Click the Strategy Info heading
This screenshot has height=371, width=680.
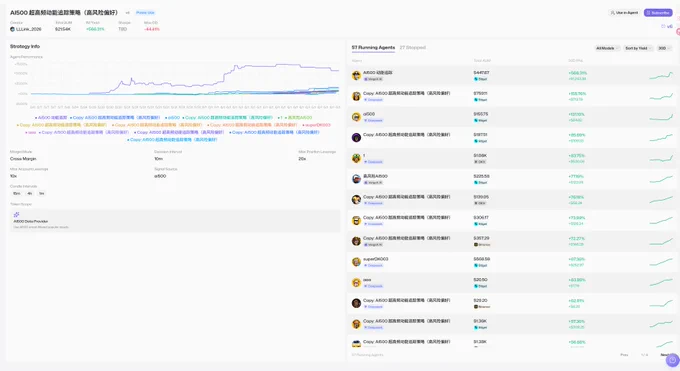point(25,46)
